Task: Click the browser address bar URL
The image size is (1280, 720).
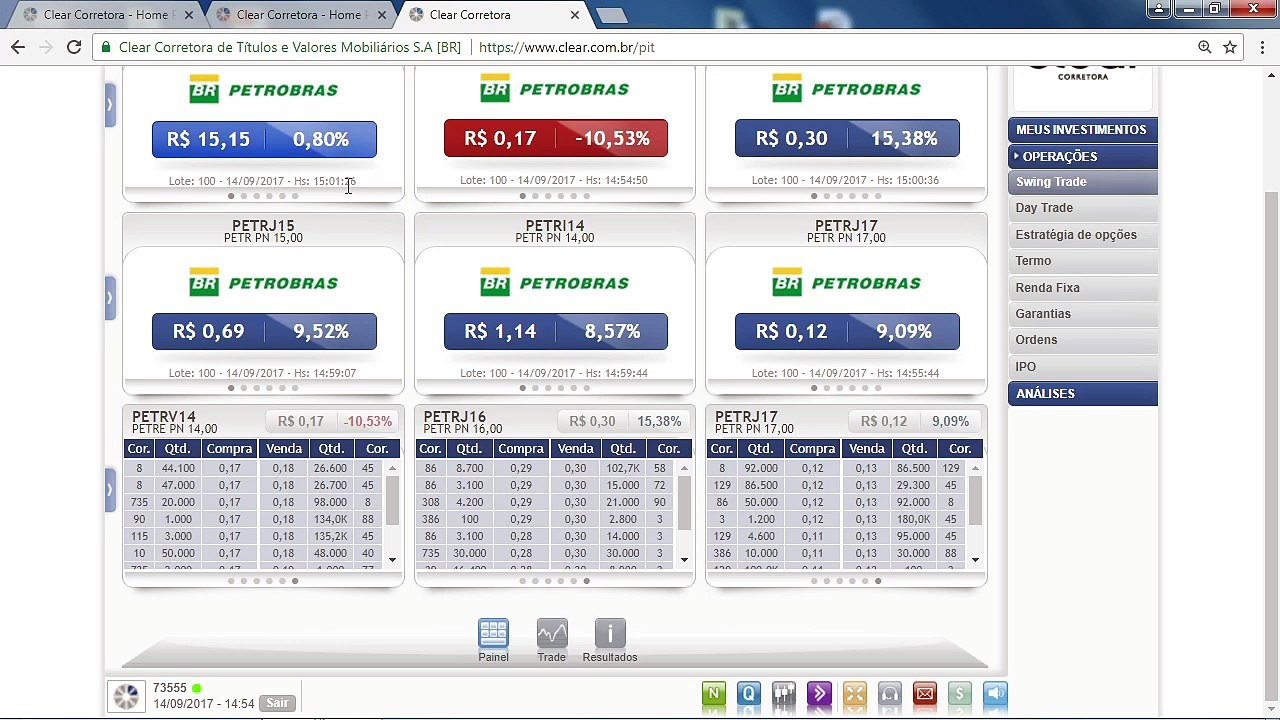Action: (566, 47)
